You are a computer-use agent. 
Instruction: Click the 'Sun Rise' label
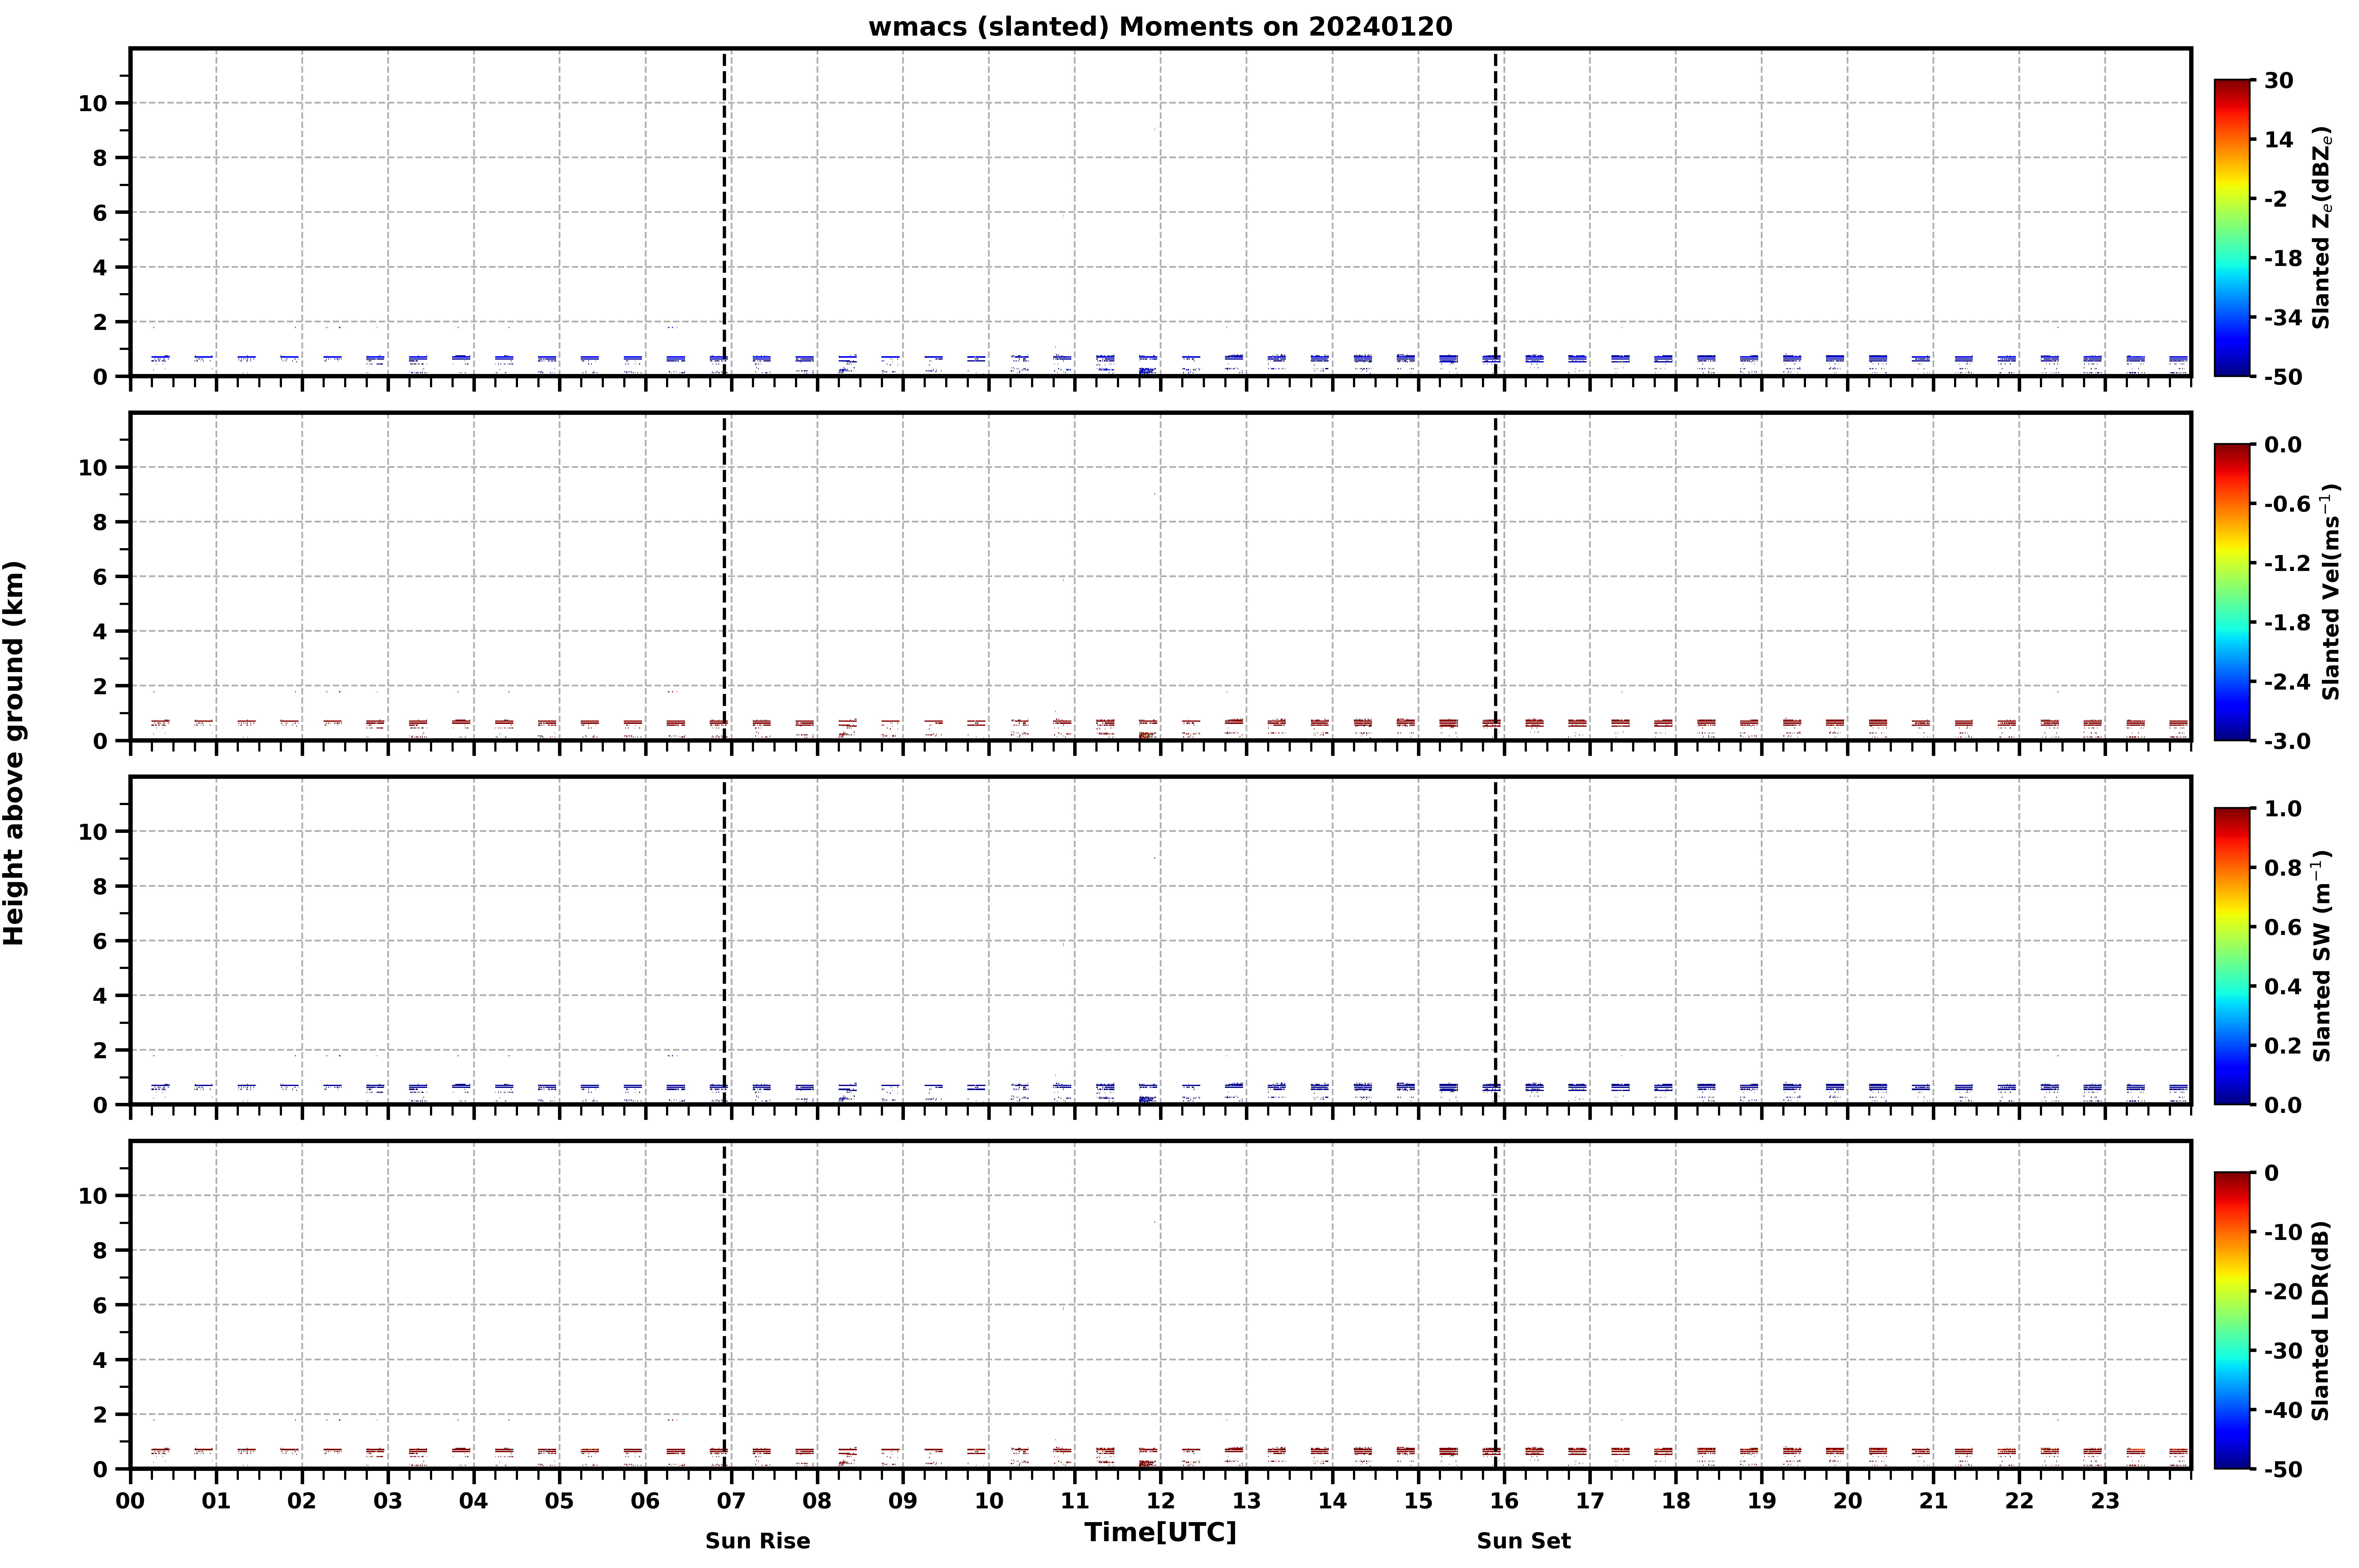(757, 1541)
